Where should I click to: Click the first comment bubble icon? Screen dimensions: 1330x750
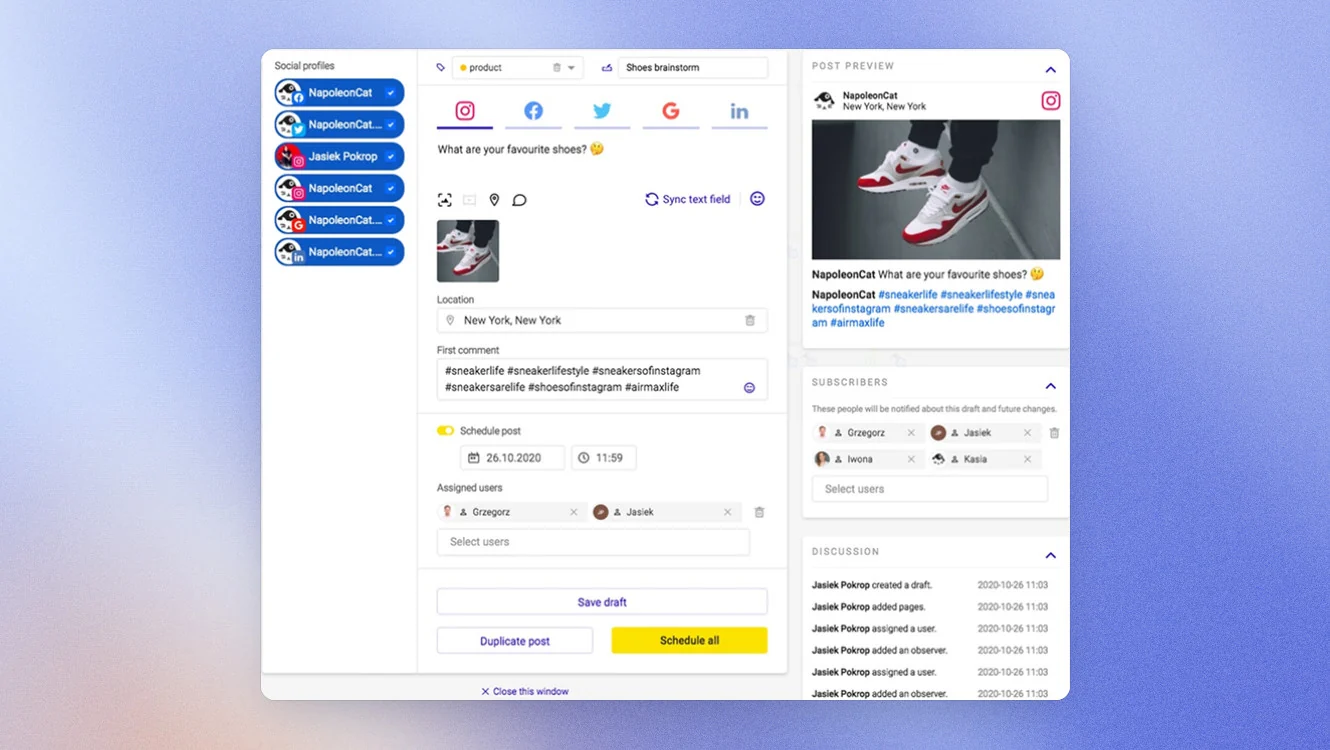tap(519, 200)
